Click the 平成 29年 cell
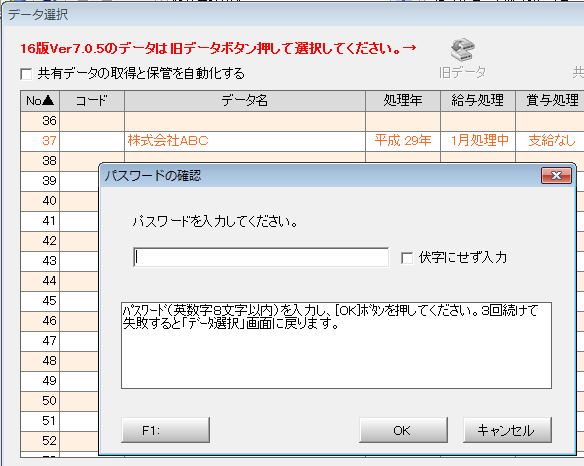Image resolution: width=584 pixels, height=466 pixels. click(403, 141)
